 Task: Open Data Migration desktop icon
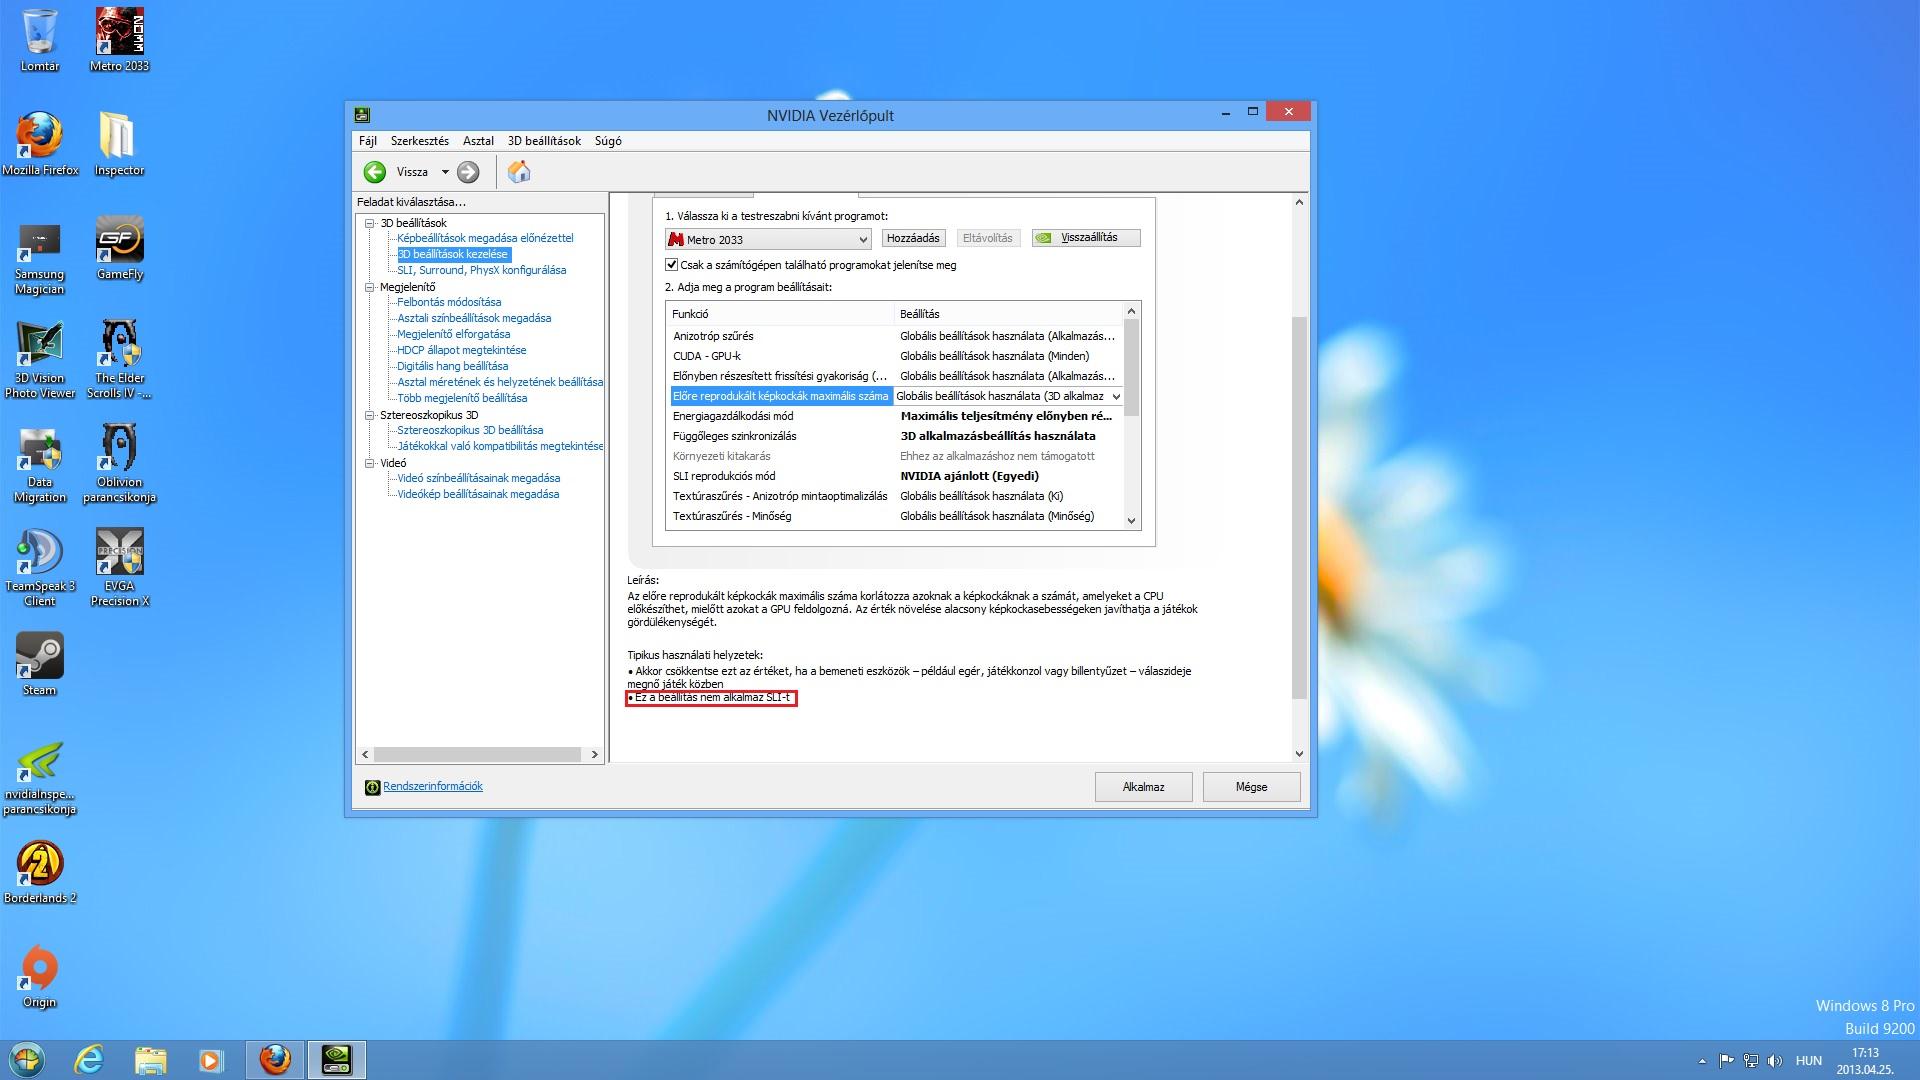(40, 464)
